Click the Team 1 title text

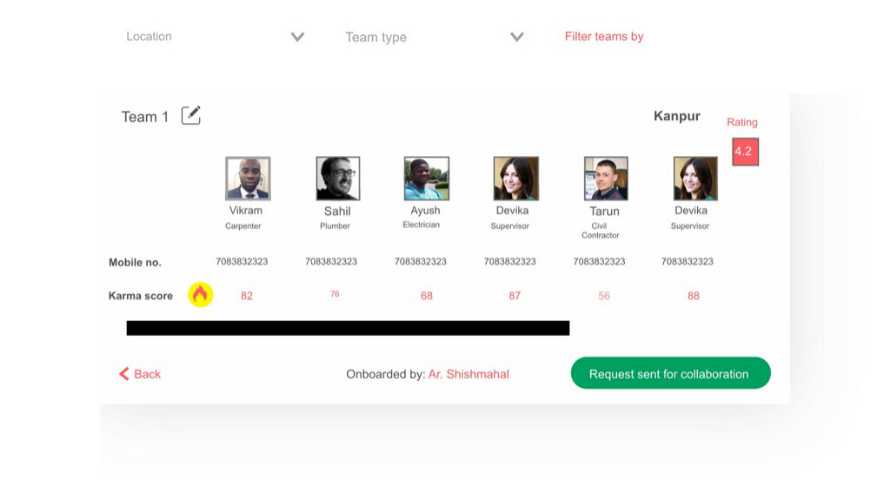145,117
